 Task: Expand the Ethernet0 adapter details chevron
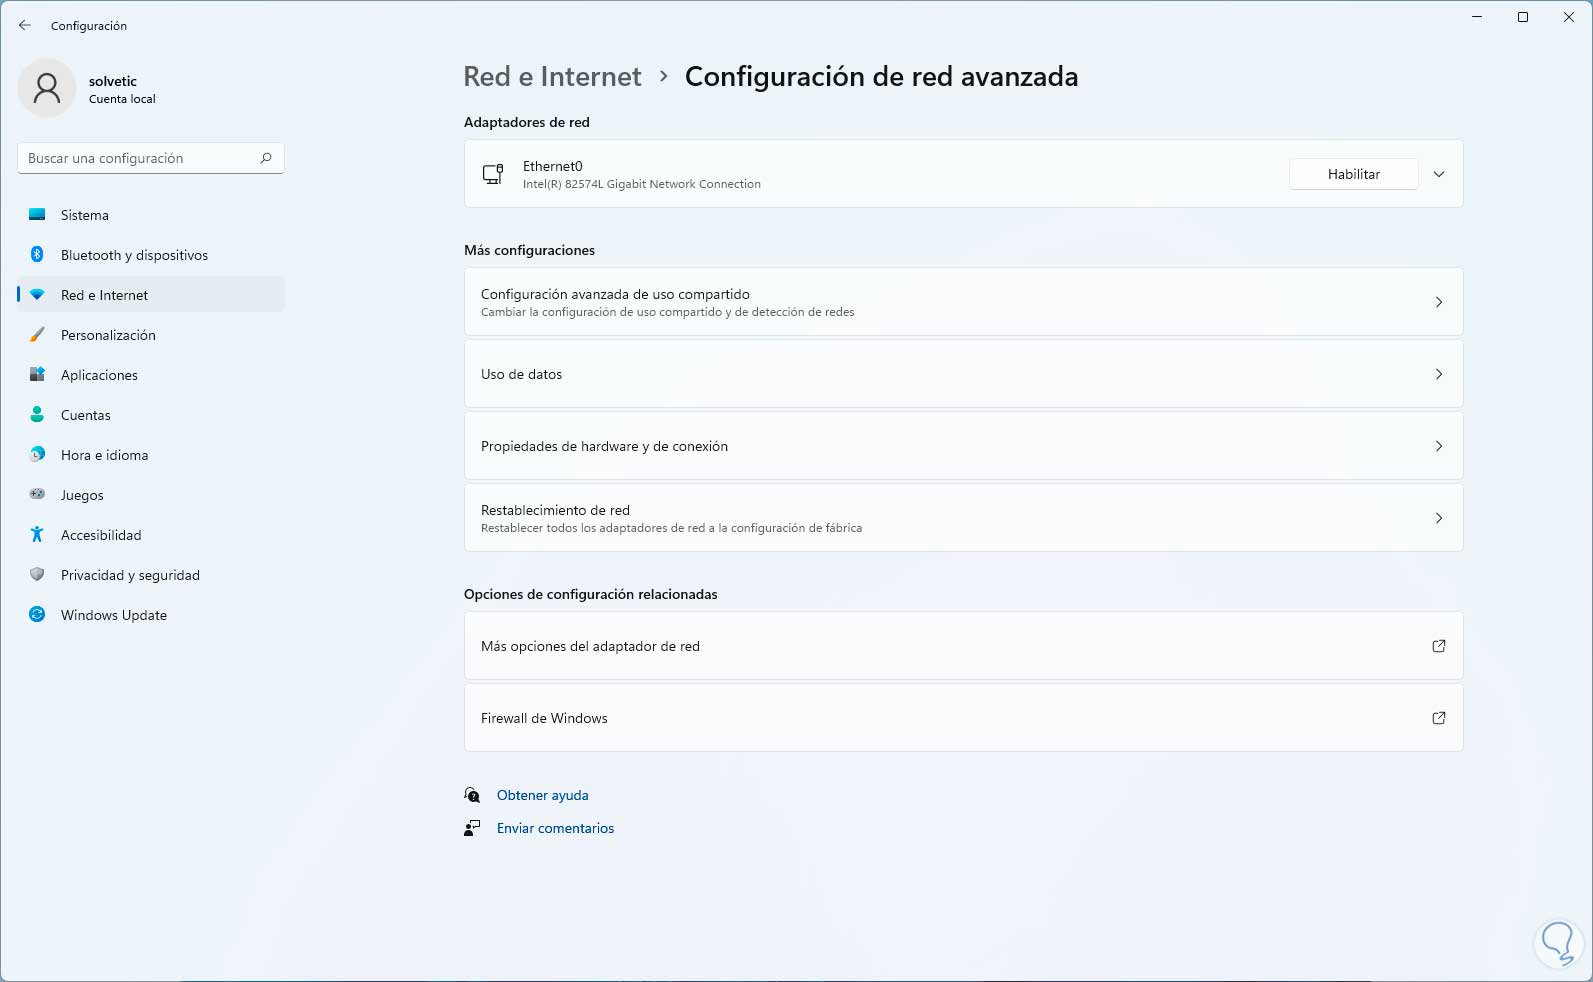pyautogui.click(x=1439, y=174)
